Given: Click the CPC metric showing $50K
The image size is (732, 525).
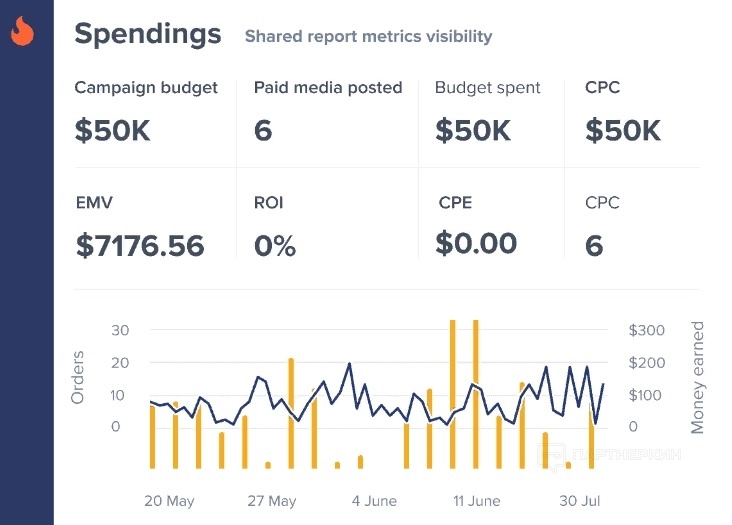Looking at the screenshot, I should [x=623, y=110].
